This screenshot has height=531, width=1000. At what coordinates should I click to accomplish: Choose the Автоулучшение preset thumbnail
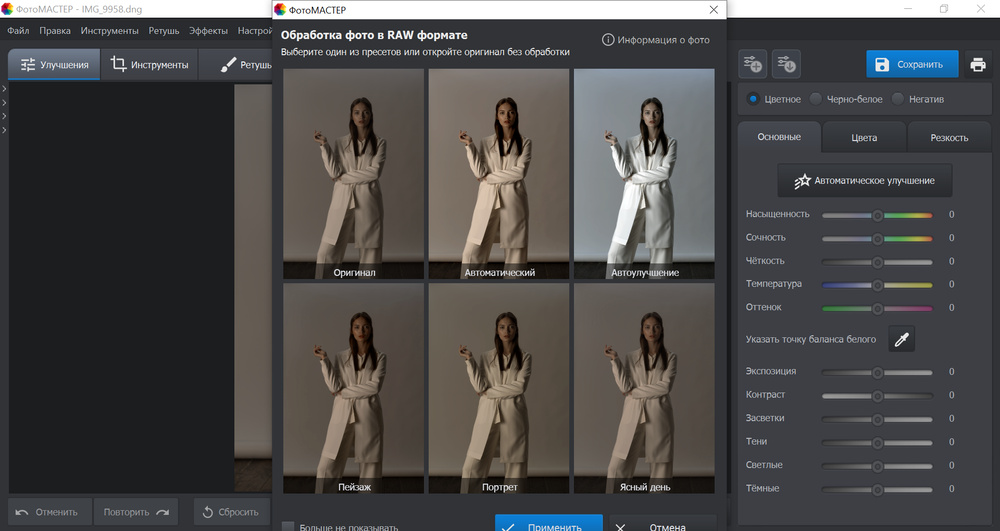click(x=644, y=174)
